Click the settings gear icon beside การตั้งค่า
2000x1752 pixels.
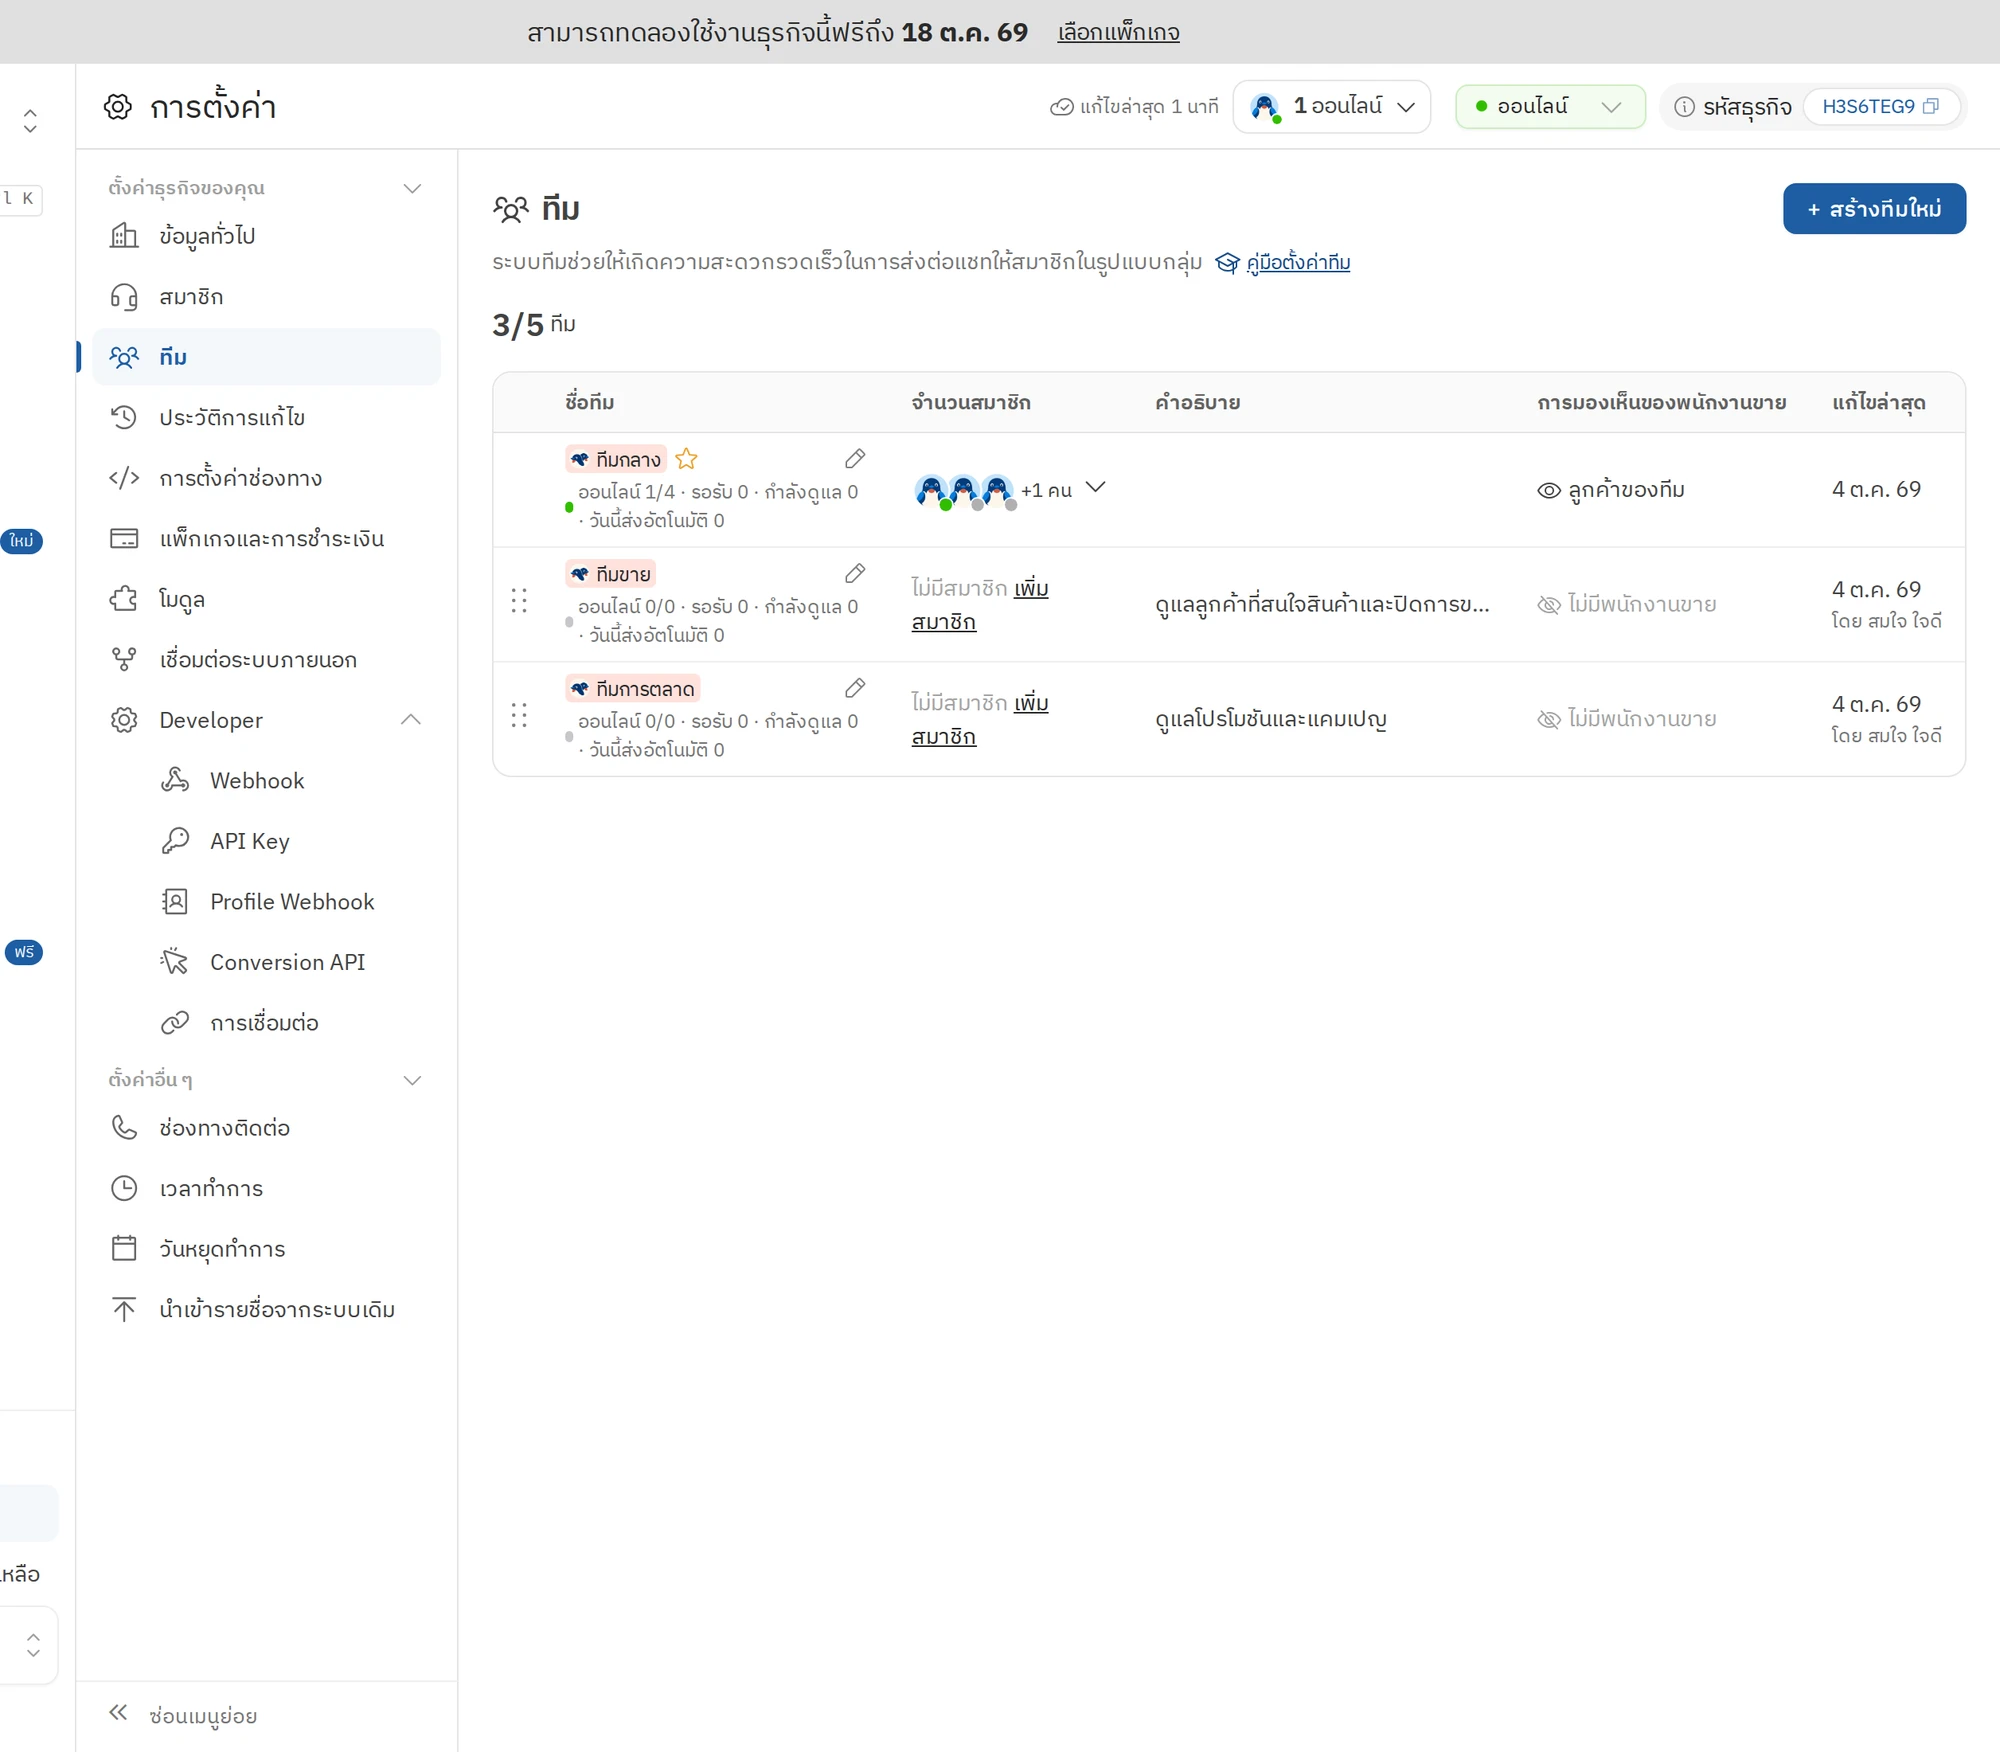click(118, 107)
